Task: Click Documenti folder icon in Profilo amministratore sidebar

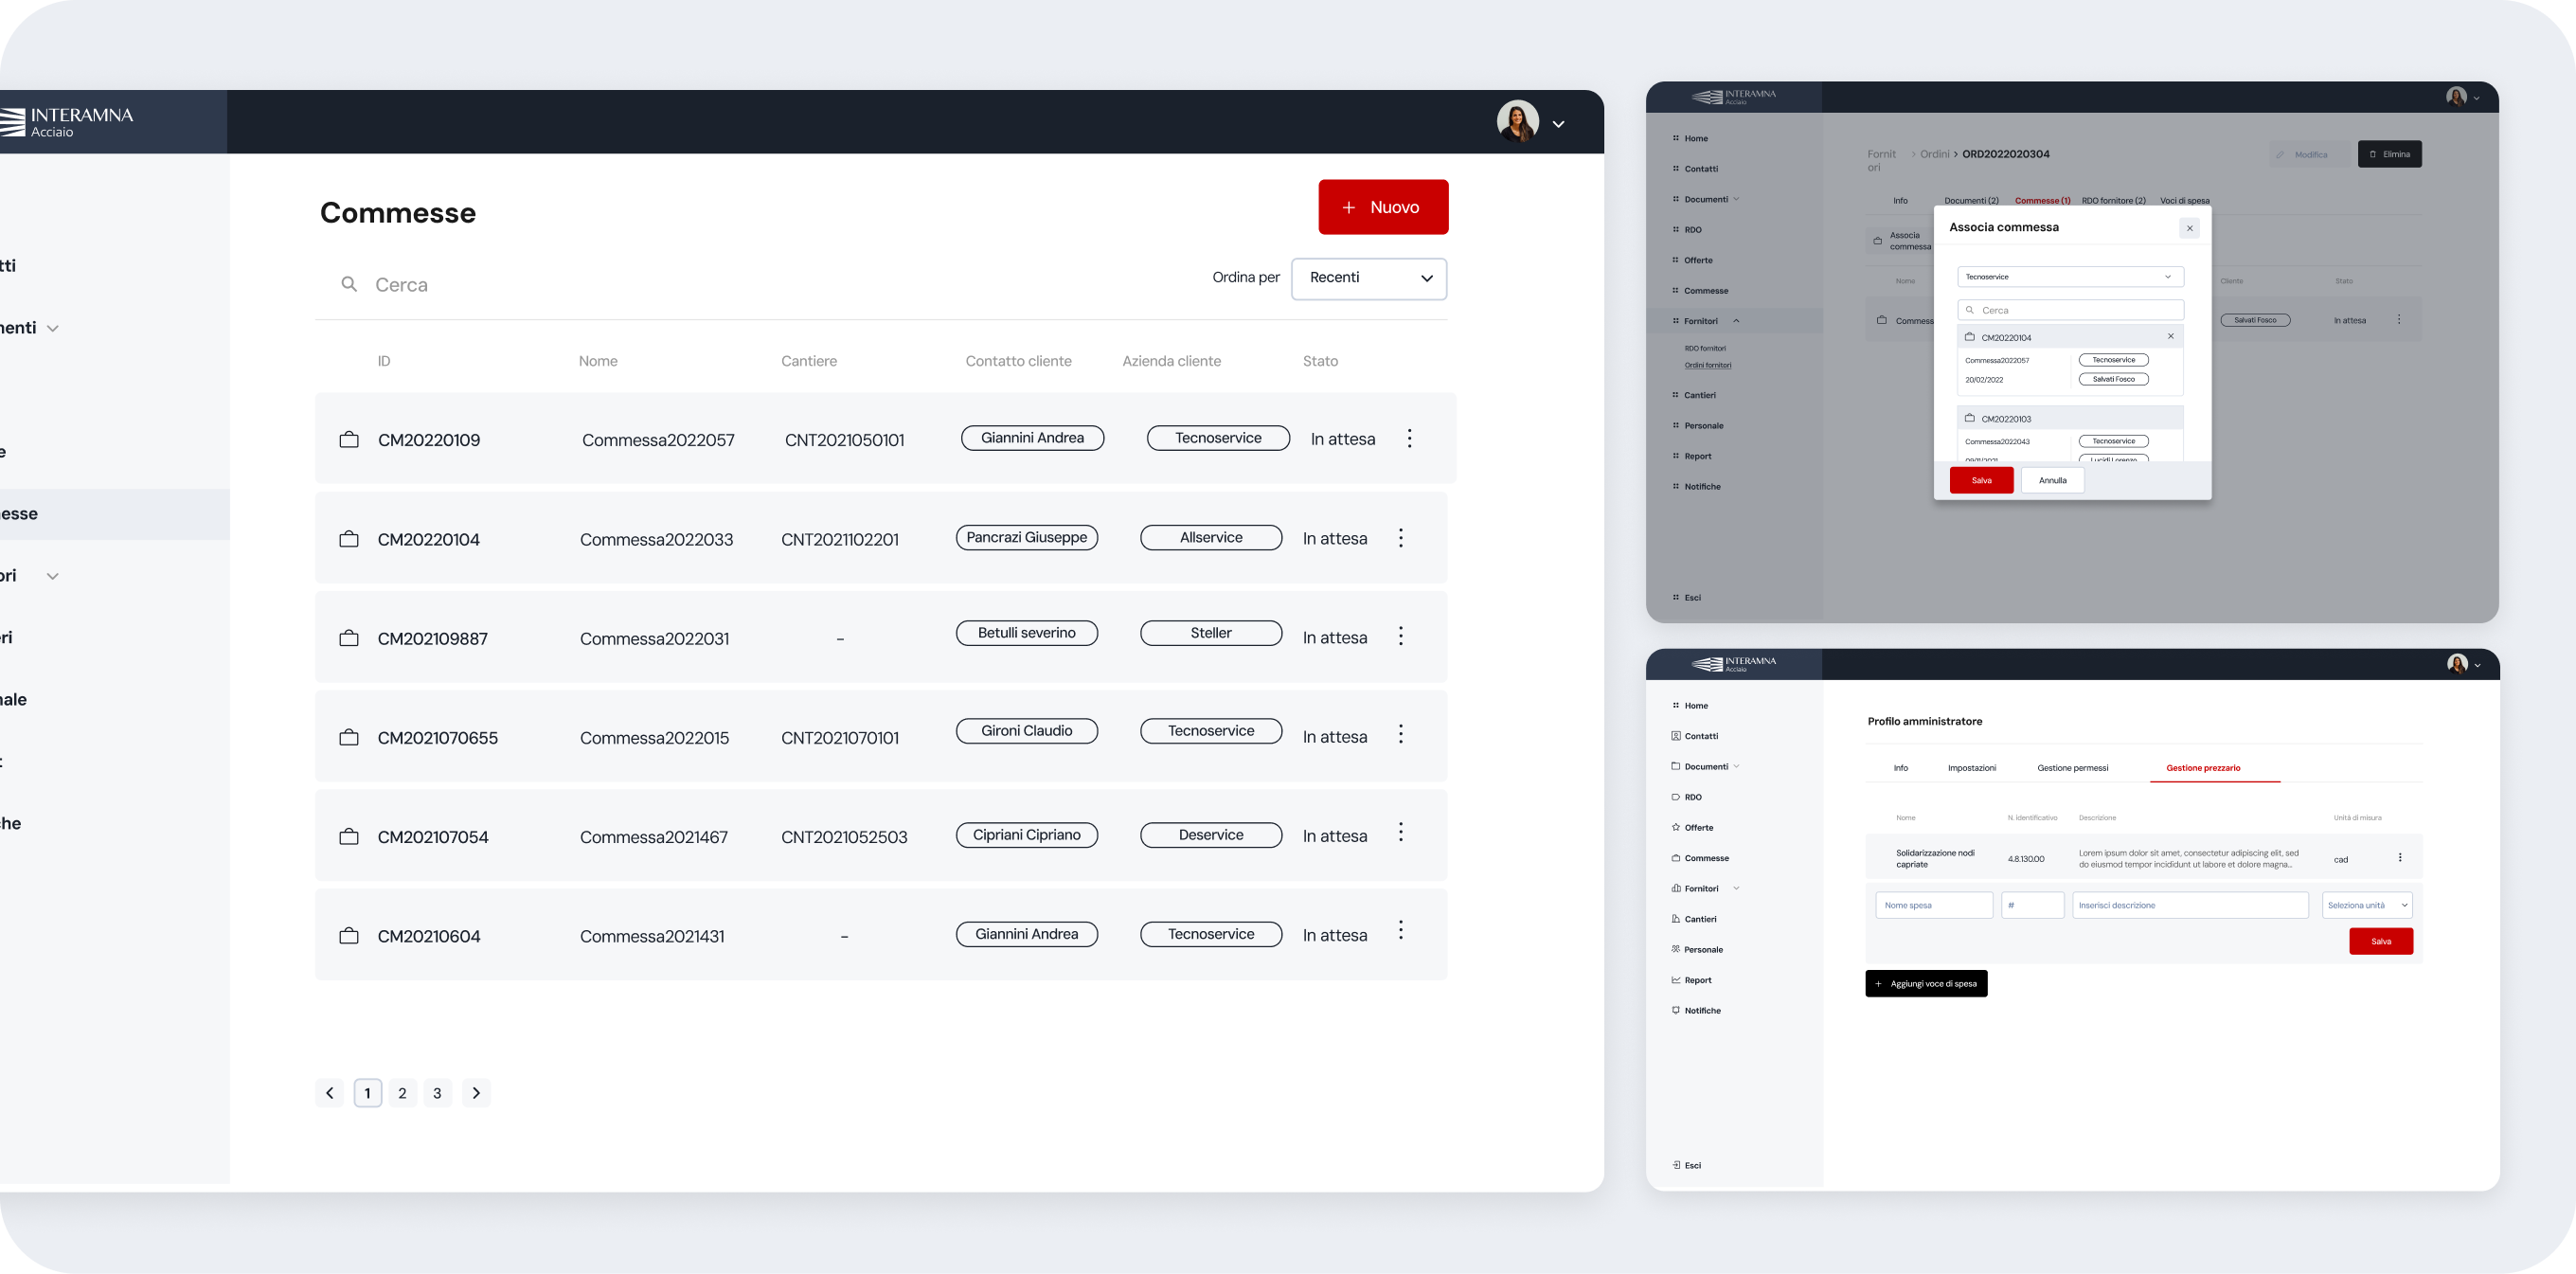Action: coord(1676,766)
